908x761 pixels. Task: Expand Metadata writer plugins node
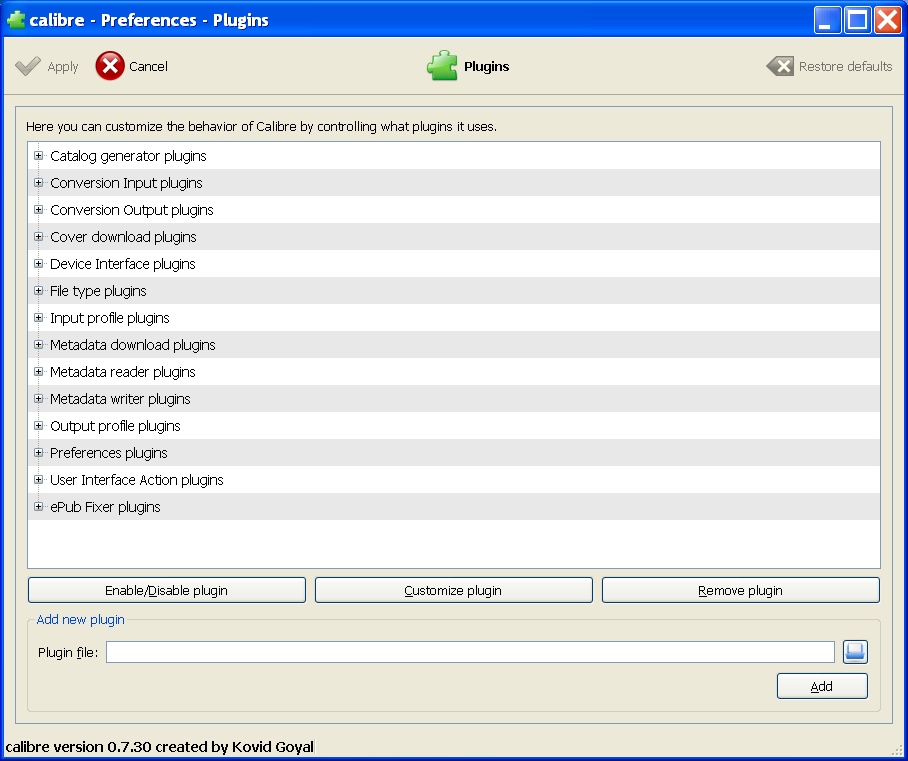38,398
